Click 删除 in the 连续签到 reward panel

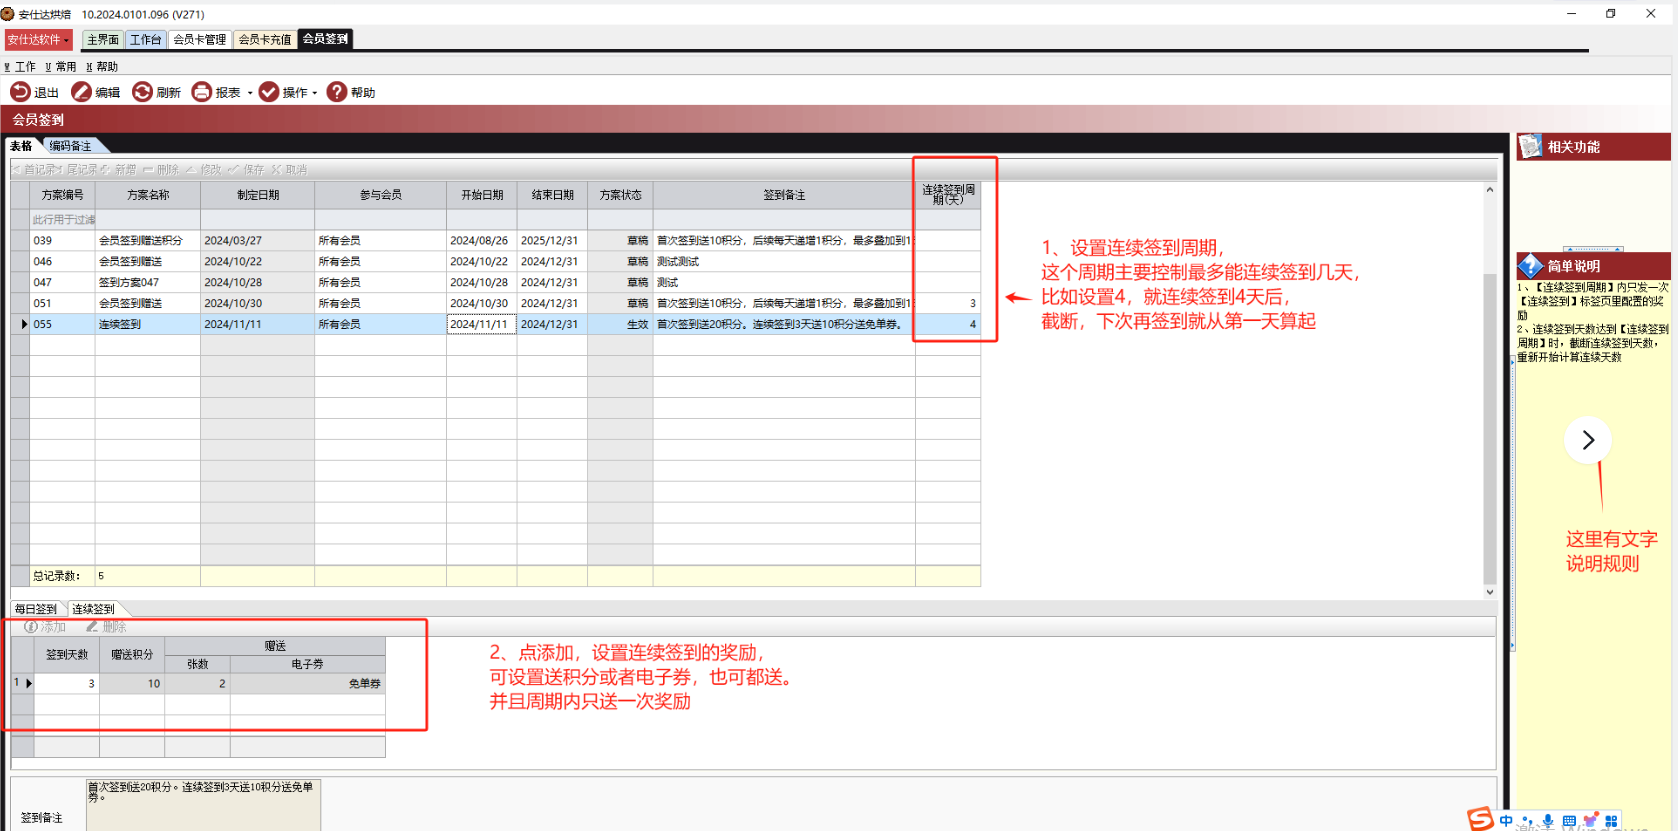(106, 627)
